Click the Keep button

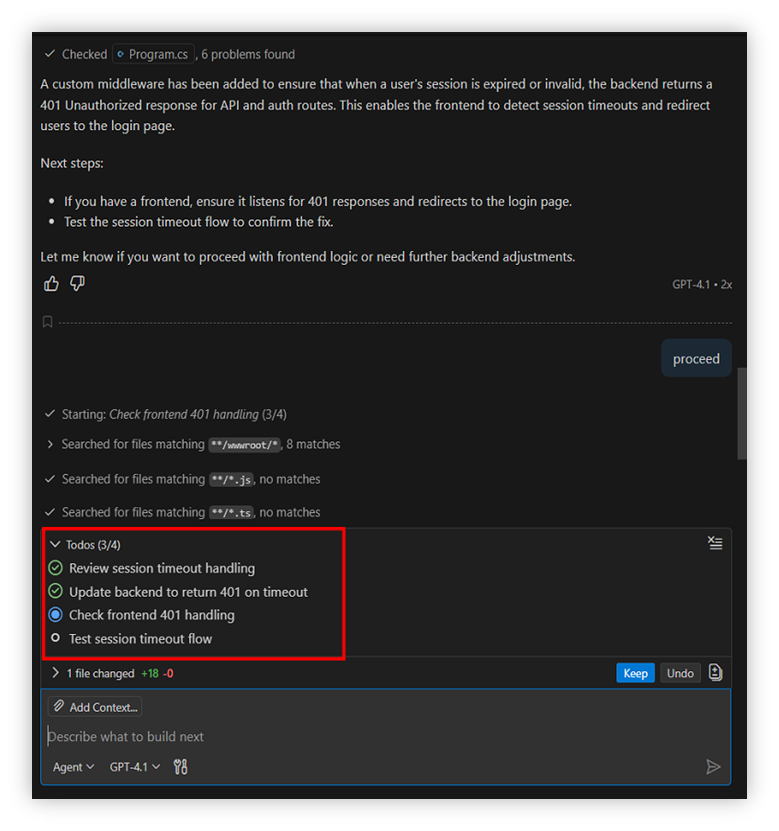(x=635, y=673)
